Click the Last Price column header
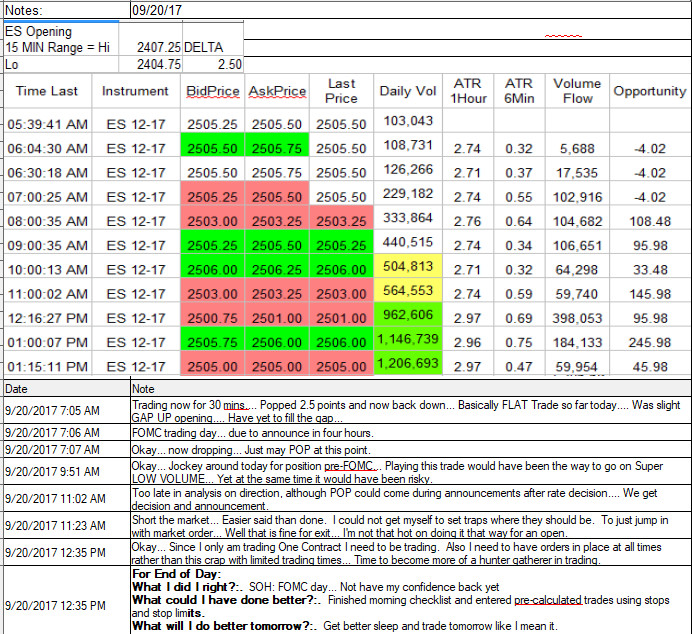The height and width of the screenshot is (634, 692). click(x=341, y=91)
